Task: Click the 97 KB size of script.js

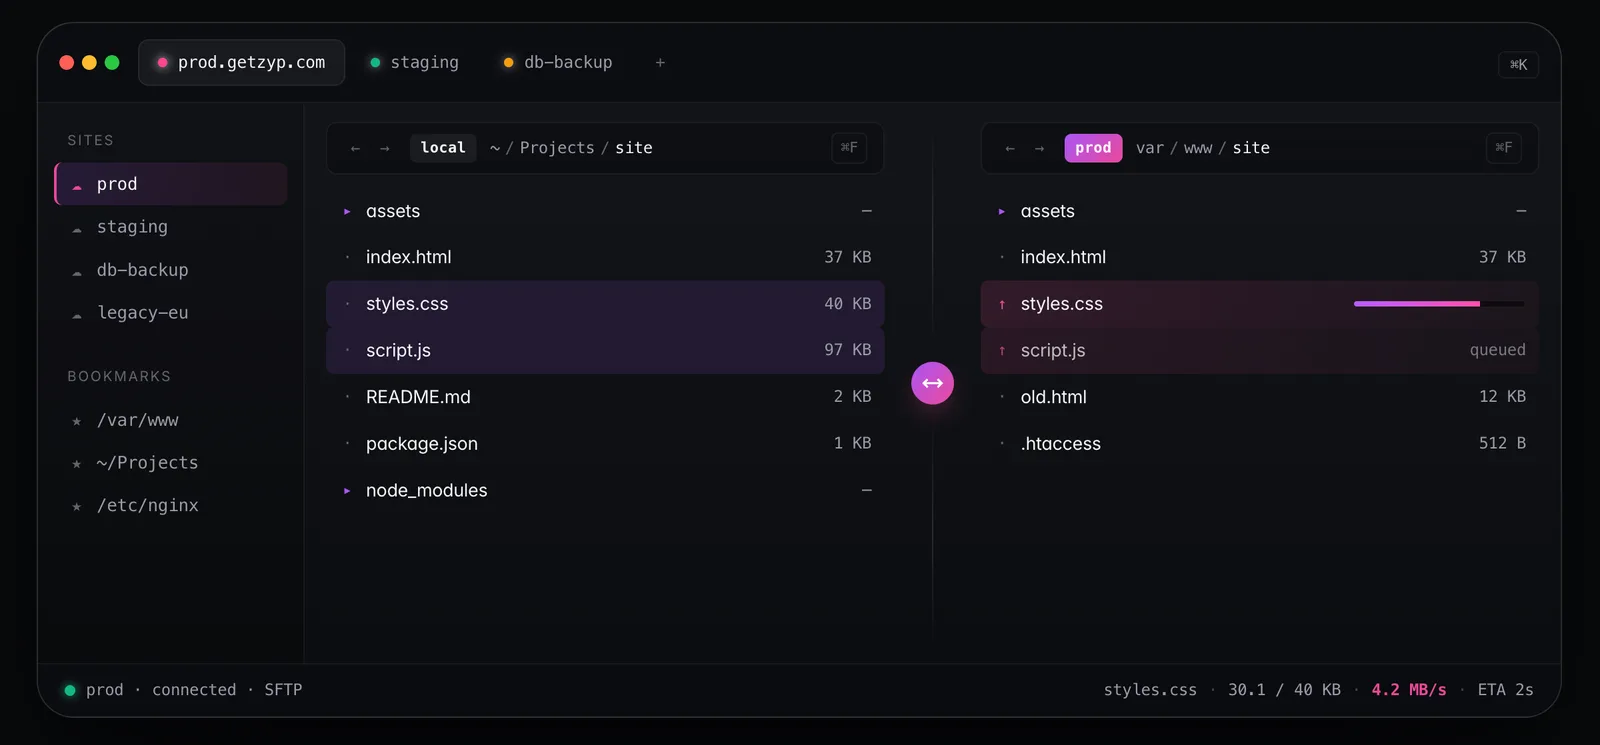Action: point(848,350)
